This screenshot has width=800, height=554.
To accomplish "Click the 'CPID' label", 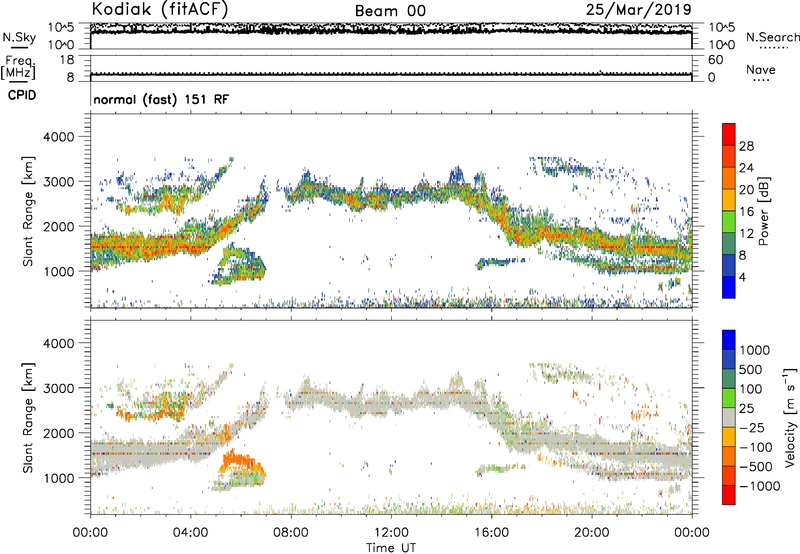I will coord(22,95).
